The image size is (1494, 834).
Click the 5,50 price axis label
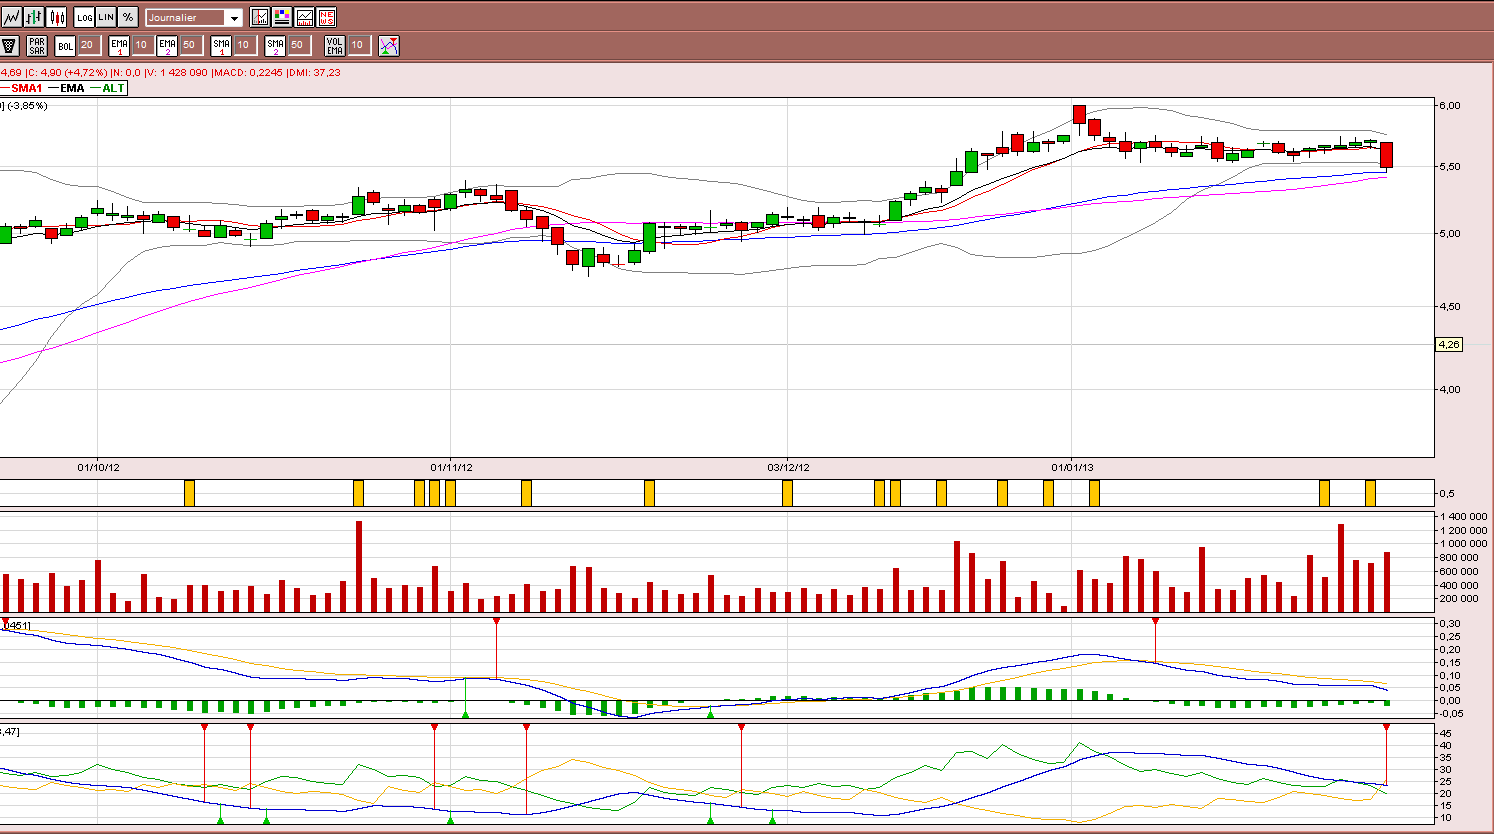(1450, 167)
